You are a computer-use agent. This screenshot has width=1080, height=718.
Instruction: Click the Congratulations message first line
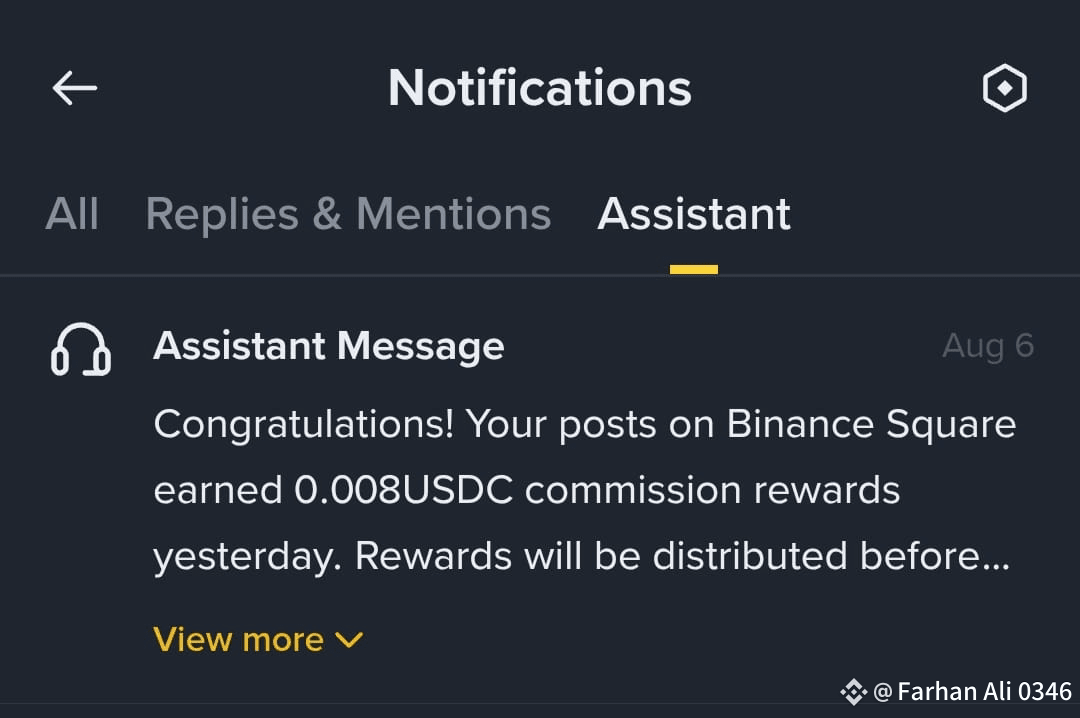coord(585,424)
